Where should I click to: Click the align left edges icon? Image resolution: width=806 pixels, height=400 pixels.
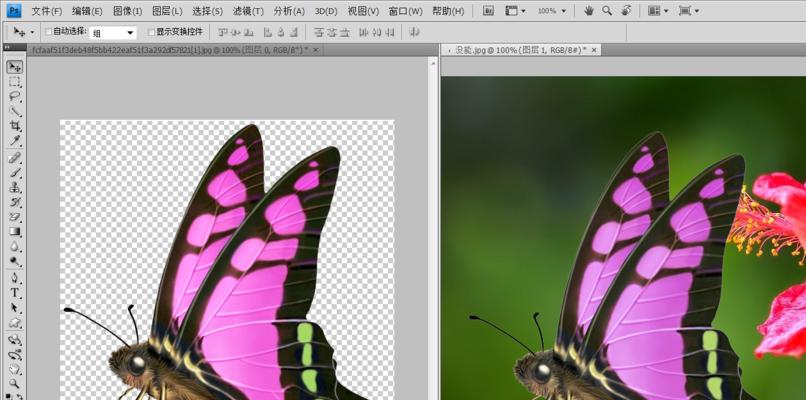(x=267, y=32)
